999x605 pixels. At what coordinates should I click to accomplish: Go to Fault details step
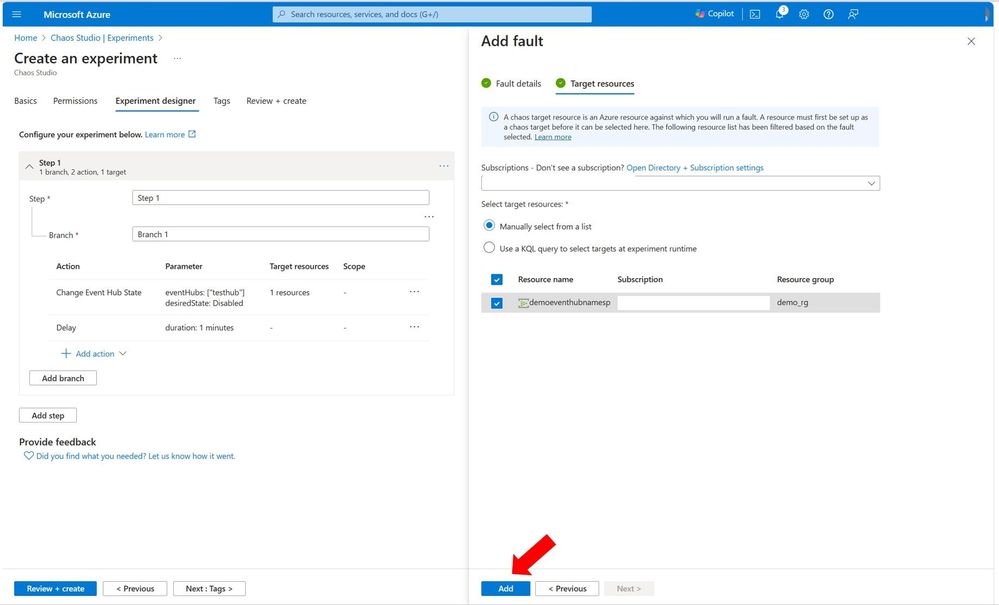click(511, 83)
